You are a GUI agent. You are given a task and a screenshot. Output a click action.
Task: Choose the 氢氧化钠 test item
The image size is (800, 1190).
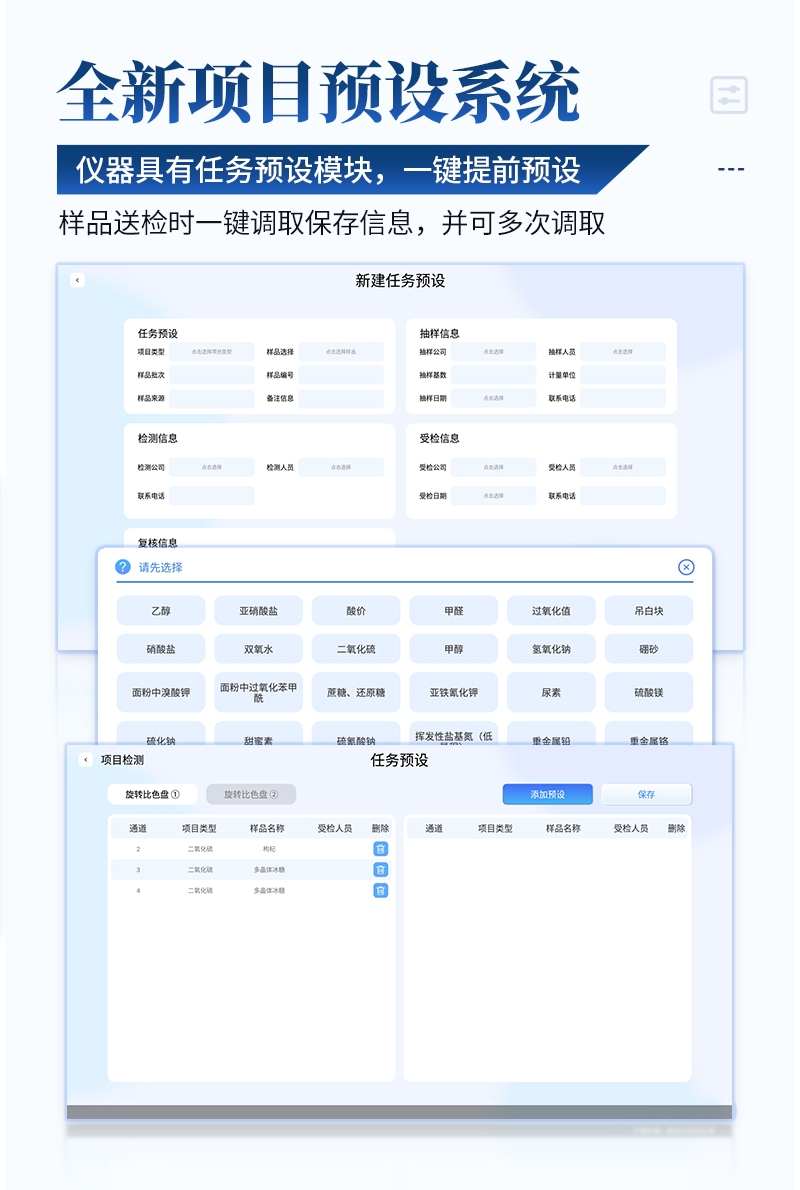click(x=551, y=650)
